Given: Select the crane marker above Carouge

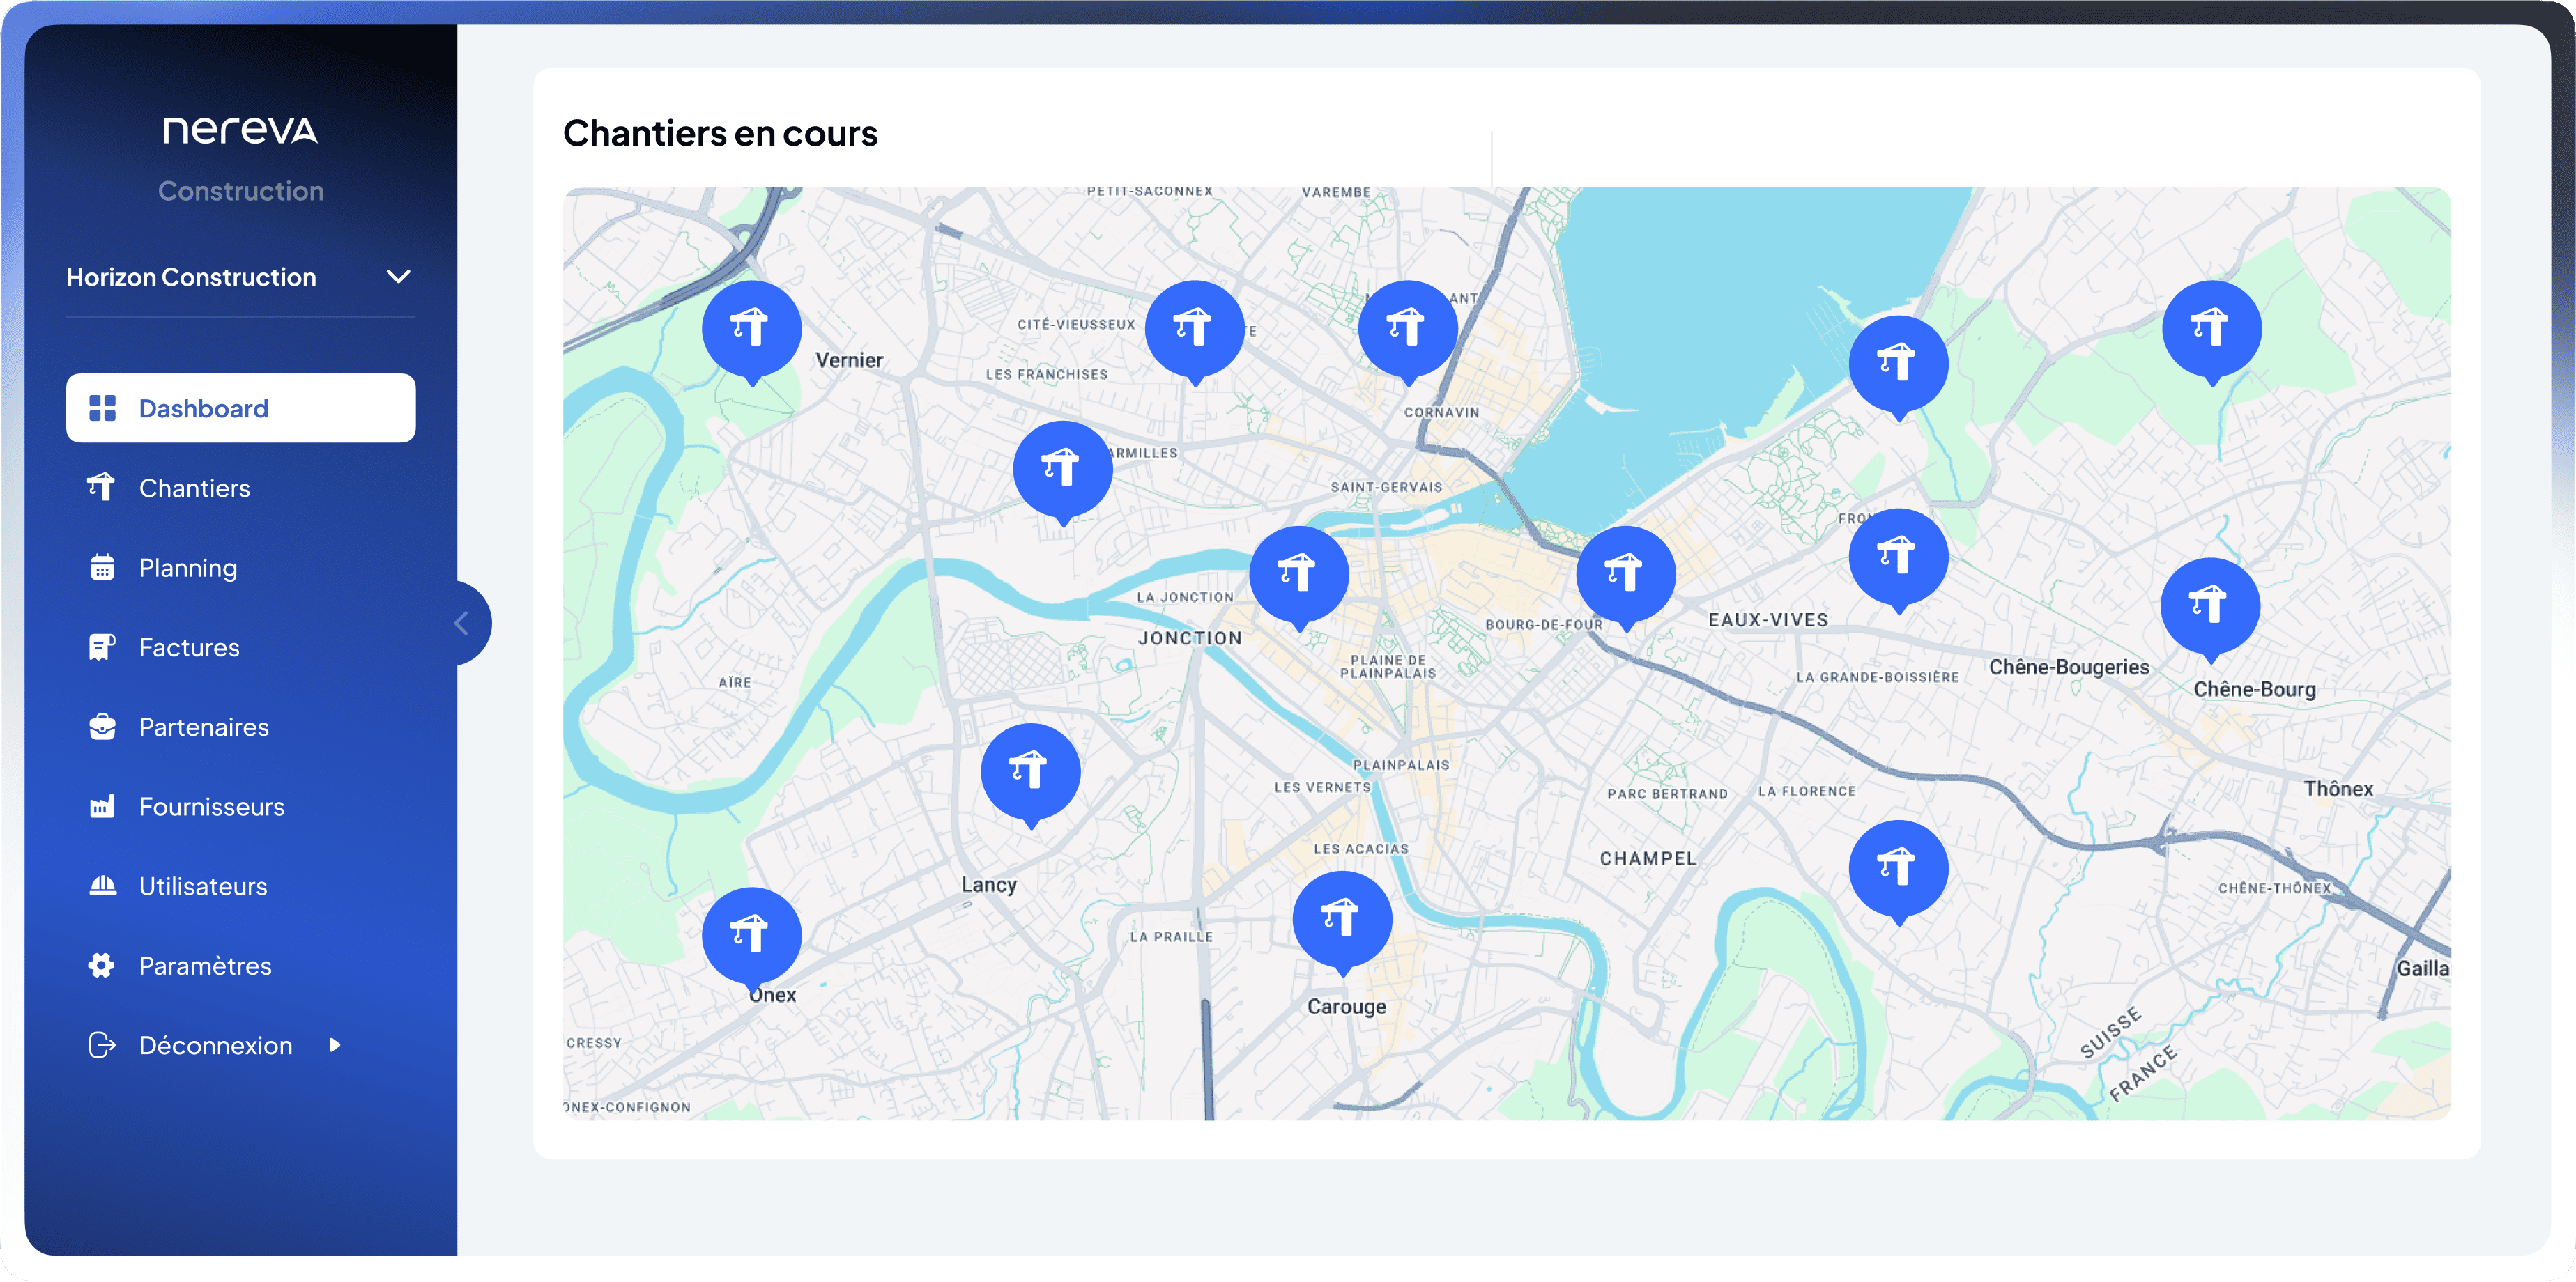Looking at the screenshot, I should (1342, 918).
